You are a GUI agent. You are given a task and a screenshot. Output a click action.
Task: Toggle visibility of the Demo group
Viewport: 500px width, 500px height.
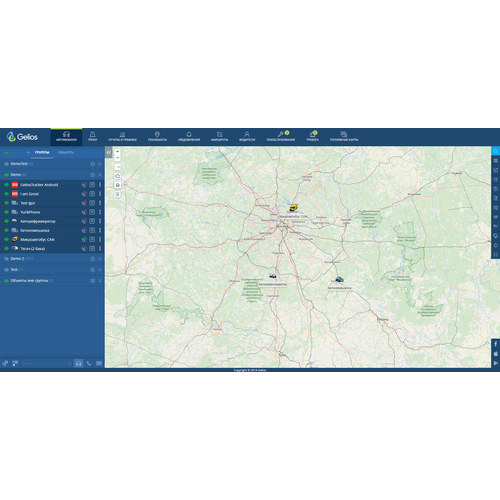coord(6,175)
